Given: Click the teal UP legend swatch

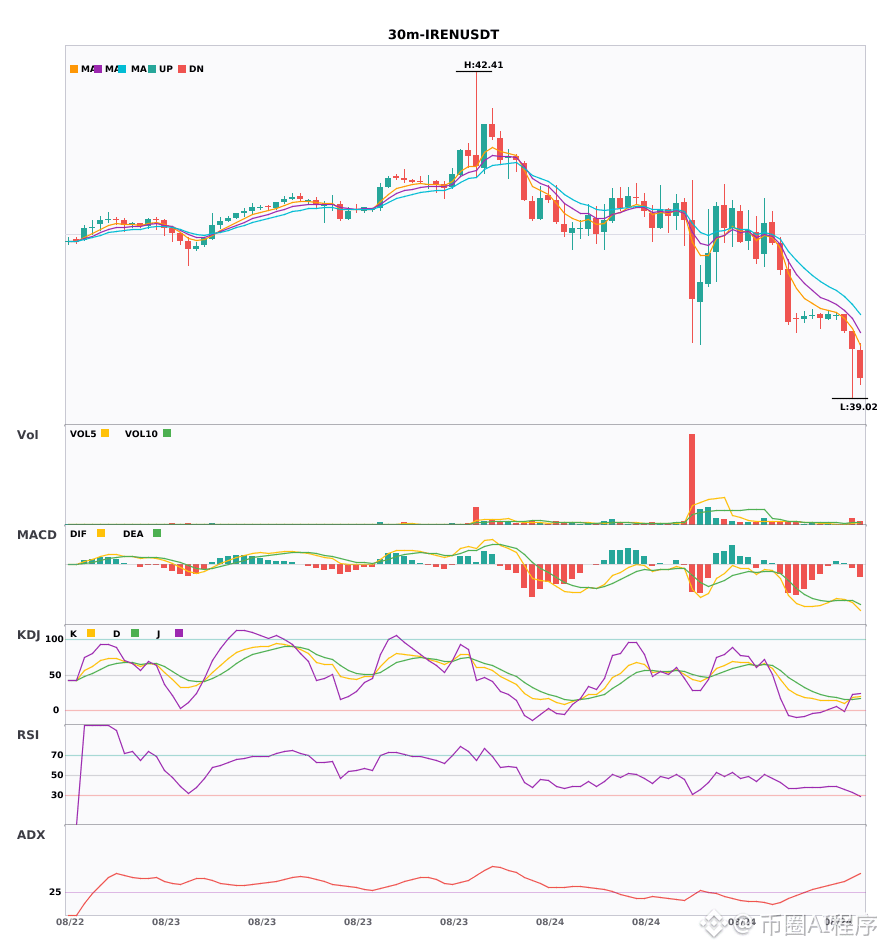Looking at the screenshot, I should pyautogui.click(x=152, y=69).
